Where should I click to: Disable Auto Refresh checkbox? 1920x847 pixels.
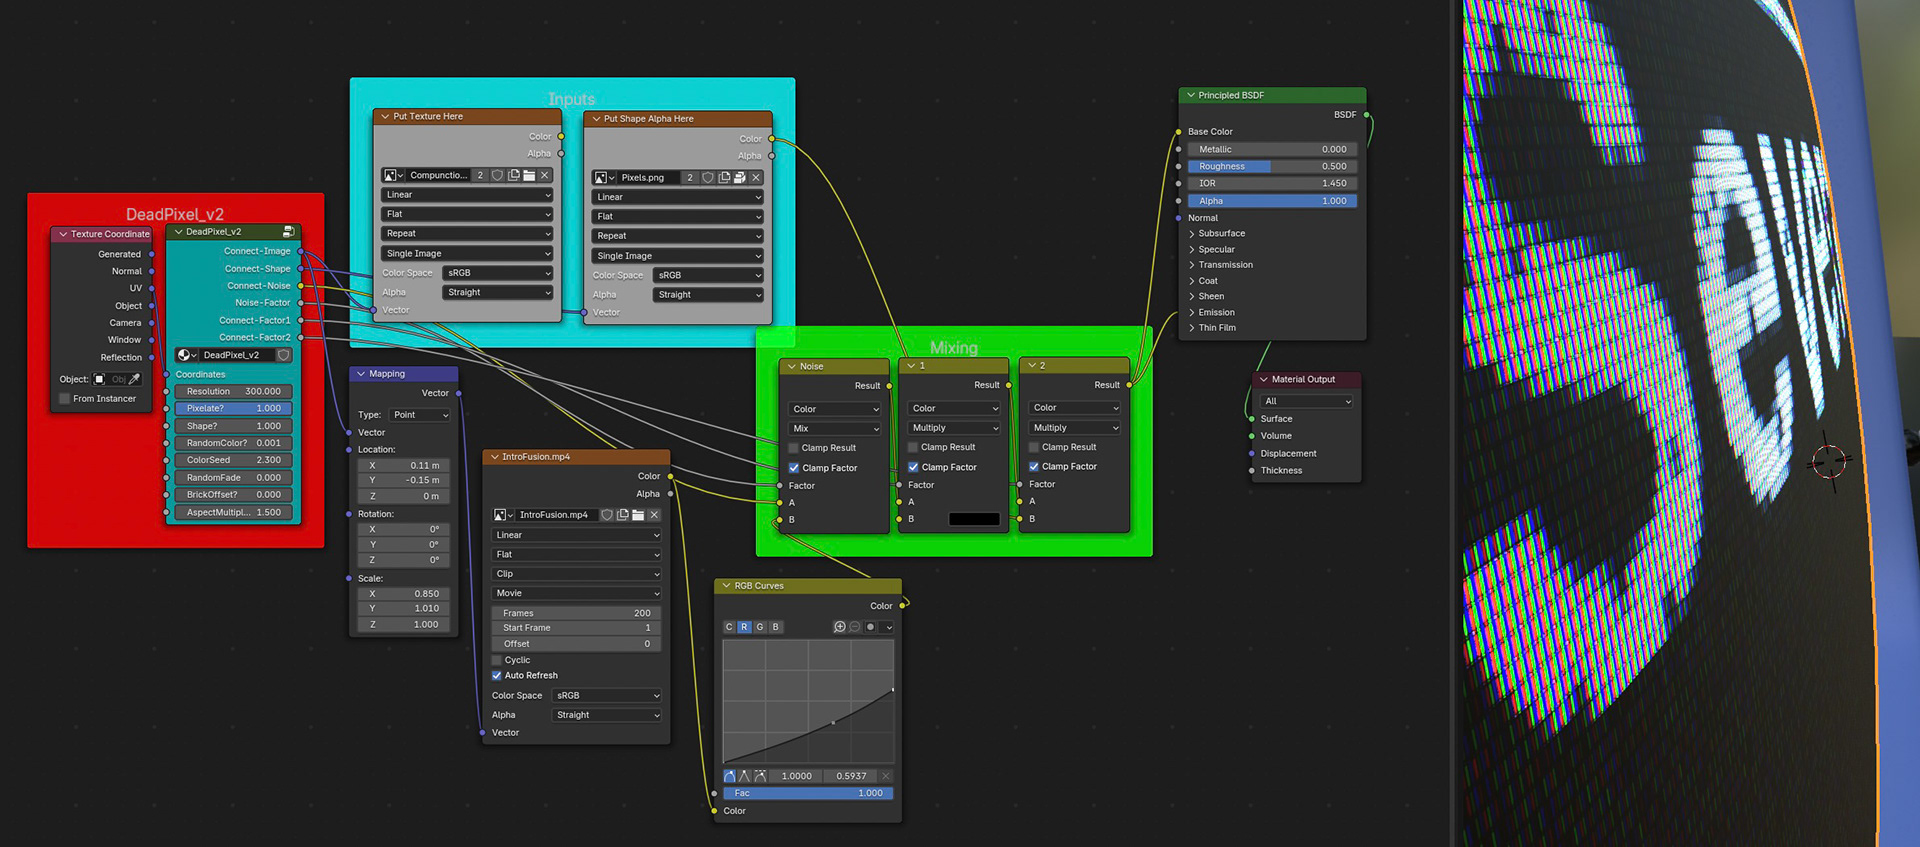tap(497, 675)
